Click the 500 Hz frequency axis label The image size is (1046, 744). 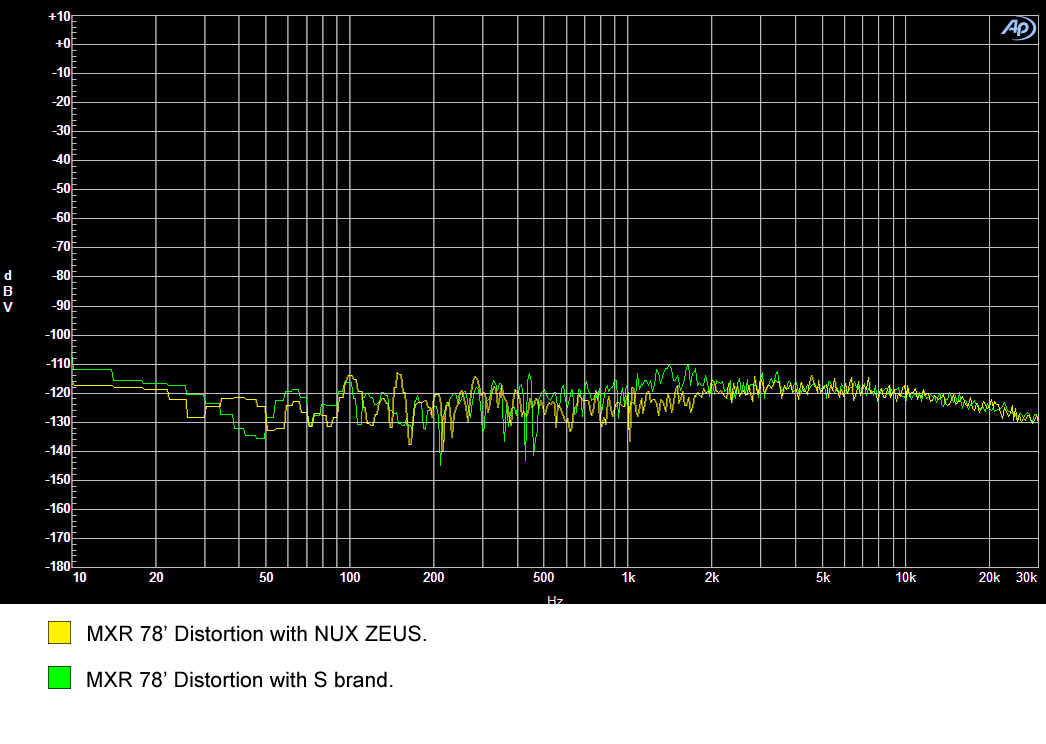click(x=543, y=578)
